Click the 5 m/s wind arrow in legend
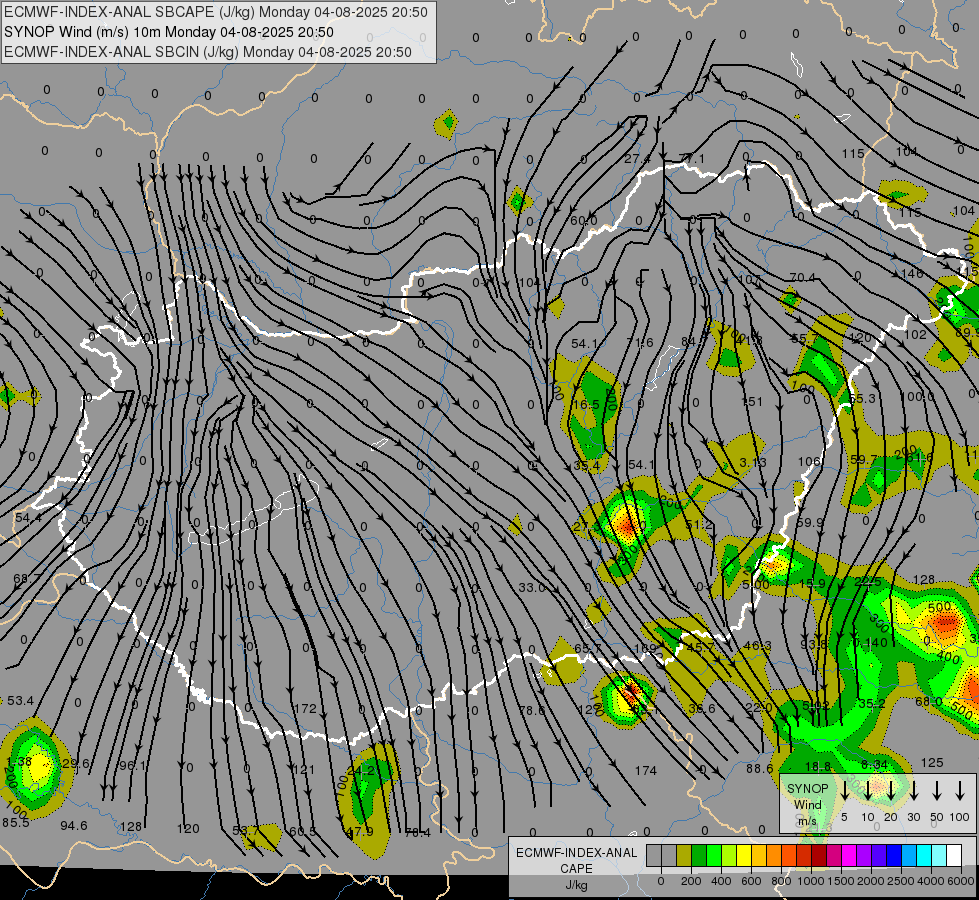Screen dimensions: 979x900 (x=844, y=790)
